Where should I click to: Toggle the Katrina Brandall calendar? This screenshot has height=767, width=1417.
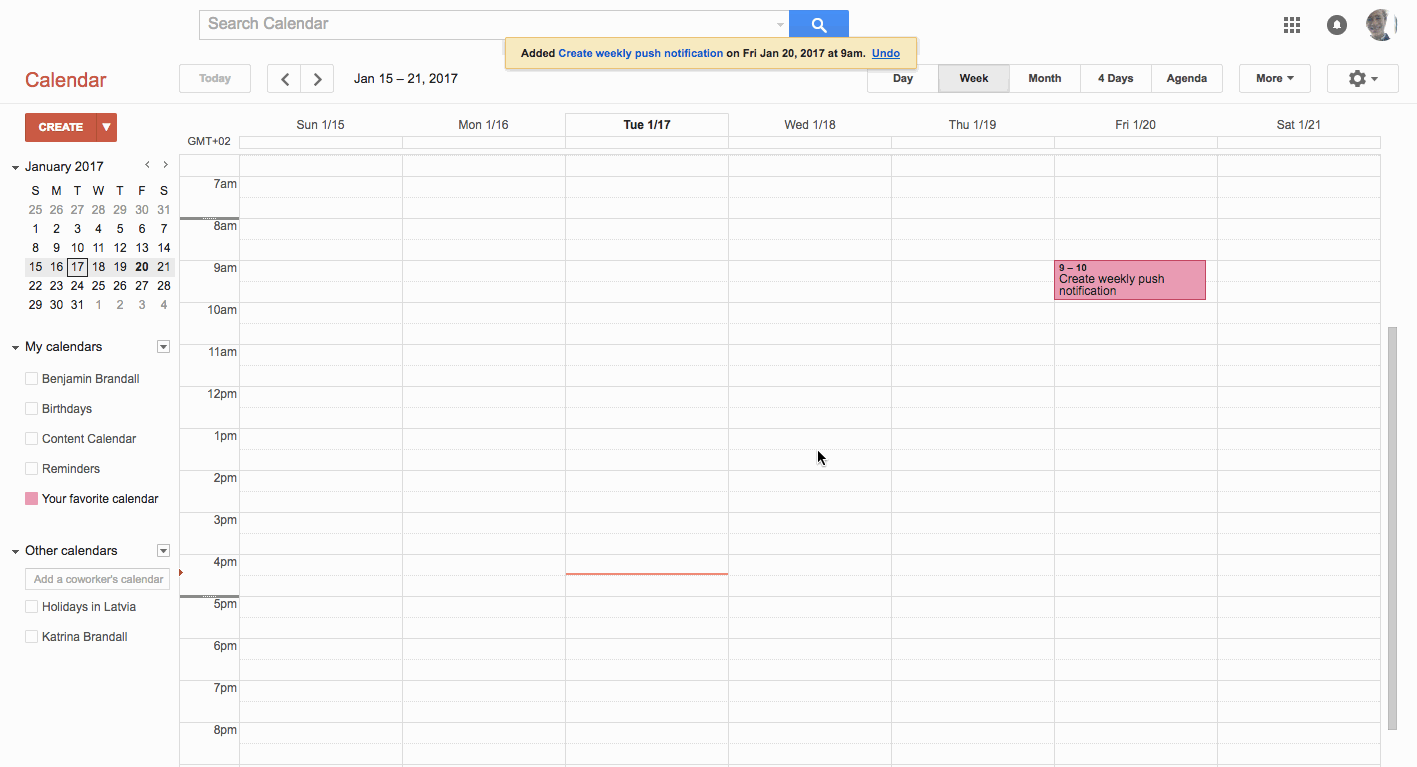pos(31,637)
